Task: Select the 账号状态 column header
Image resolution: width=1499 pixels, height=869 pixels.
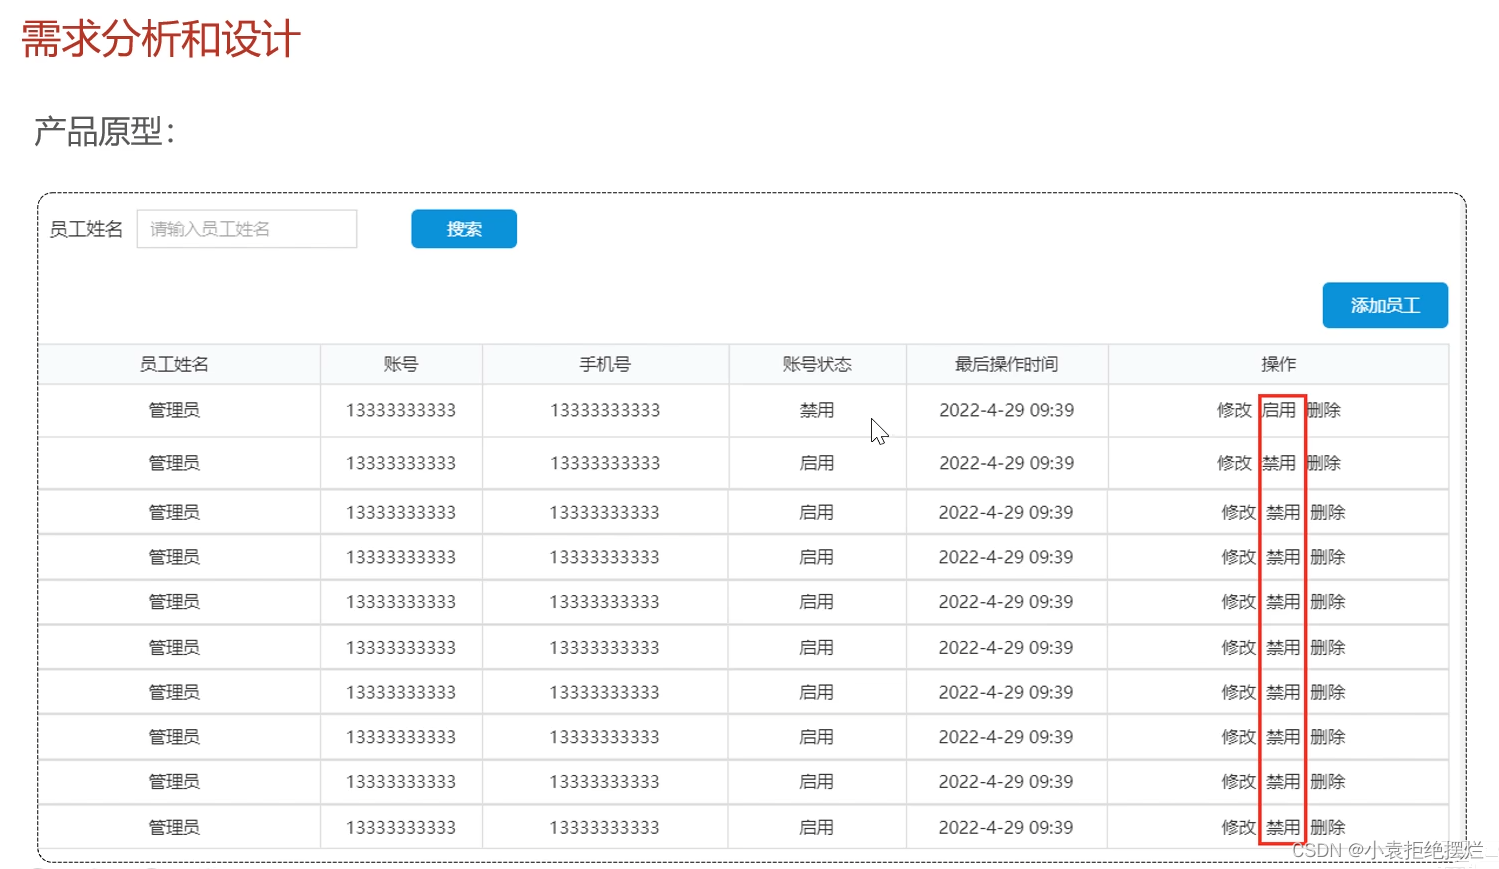Action: 816,364
